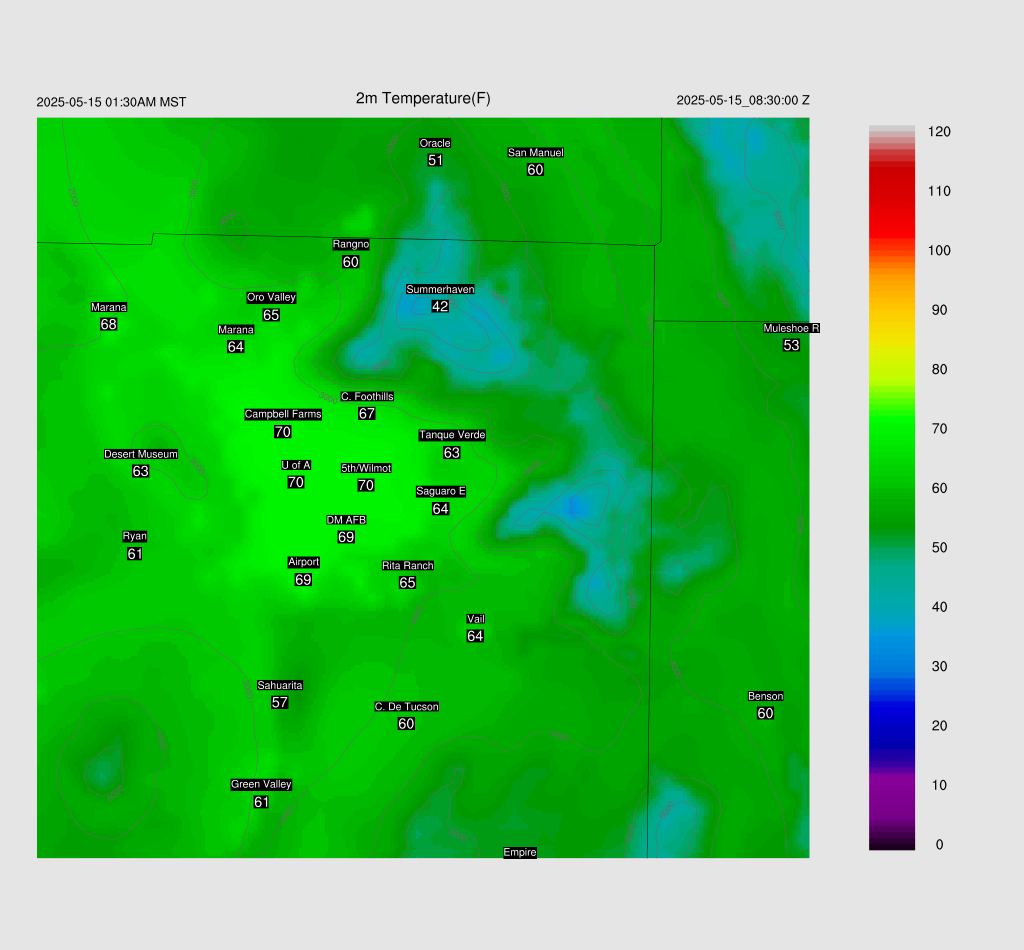Select the San Manuel station label

coord(536,153)
